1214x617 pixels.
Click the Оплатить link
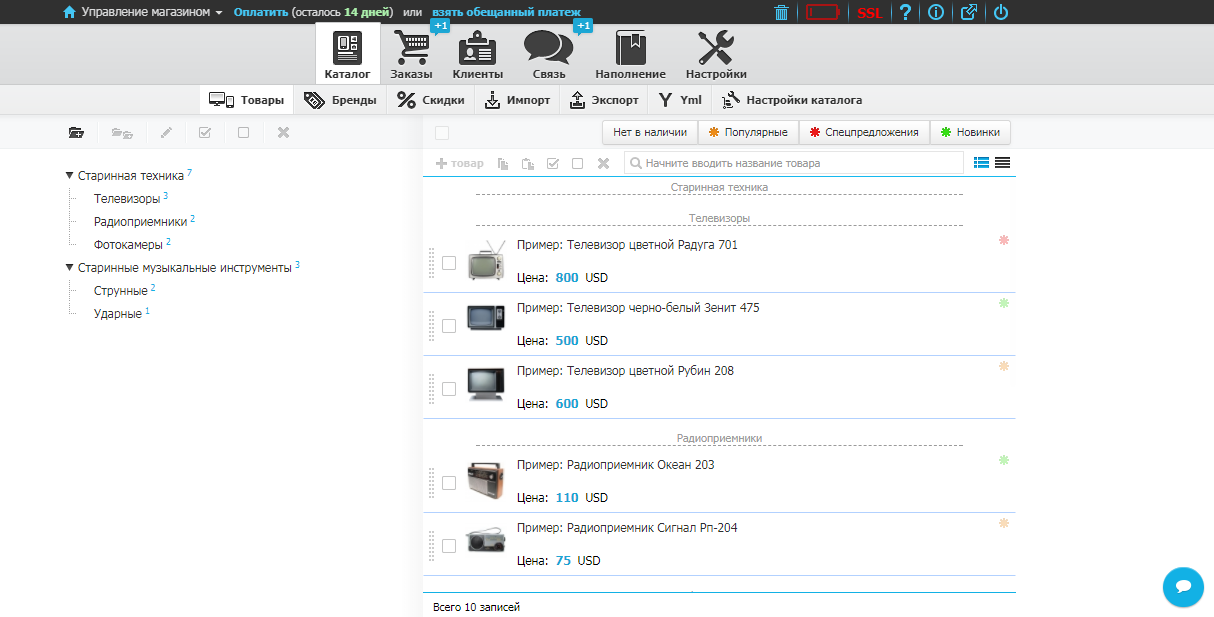260,12
